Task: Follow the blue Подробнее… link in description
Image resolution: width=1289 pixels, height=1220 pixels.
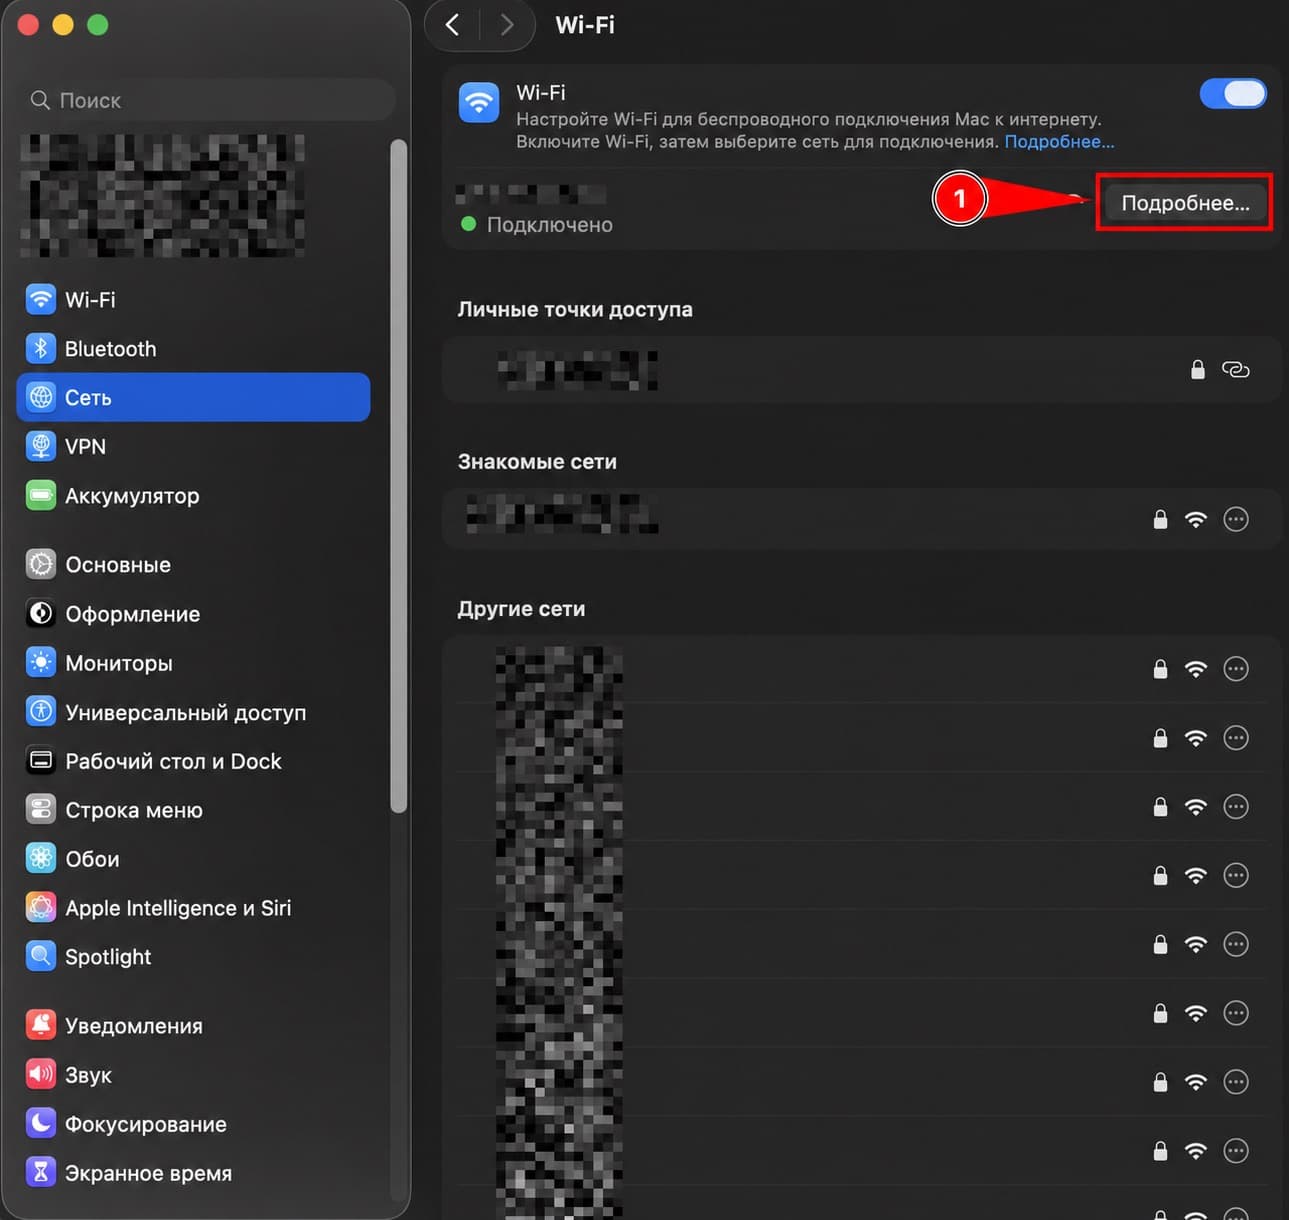Action: pos(1059,141)
